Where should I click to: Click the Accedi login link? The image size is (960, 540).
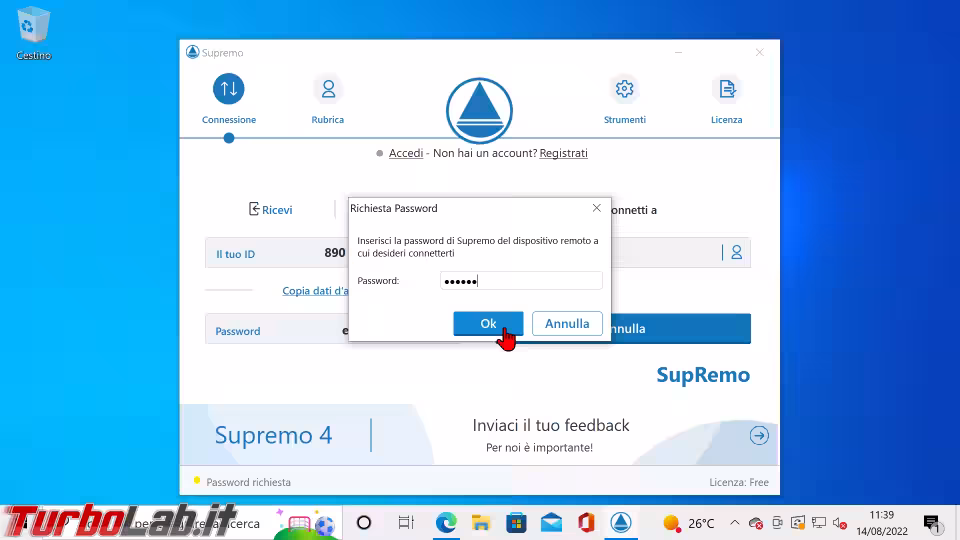tap(406, 153)
